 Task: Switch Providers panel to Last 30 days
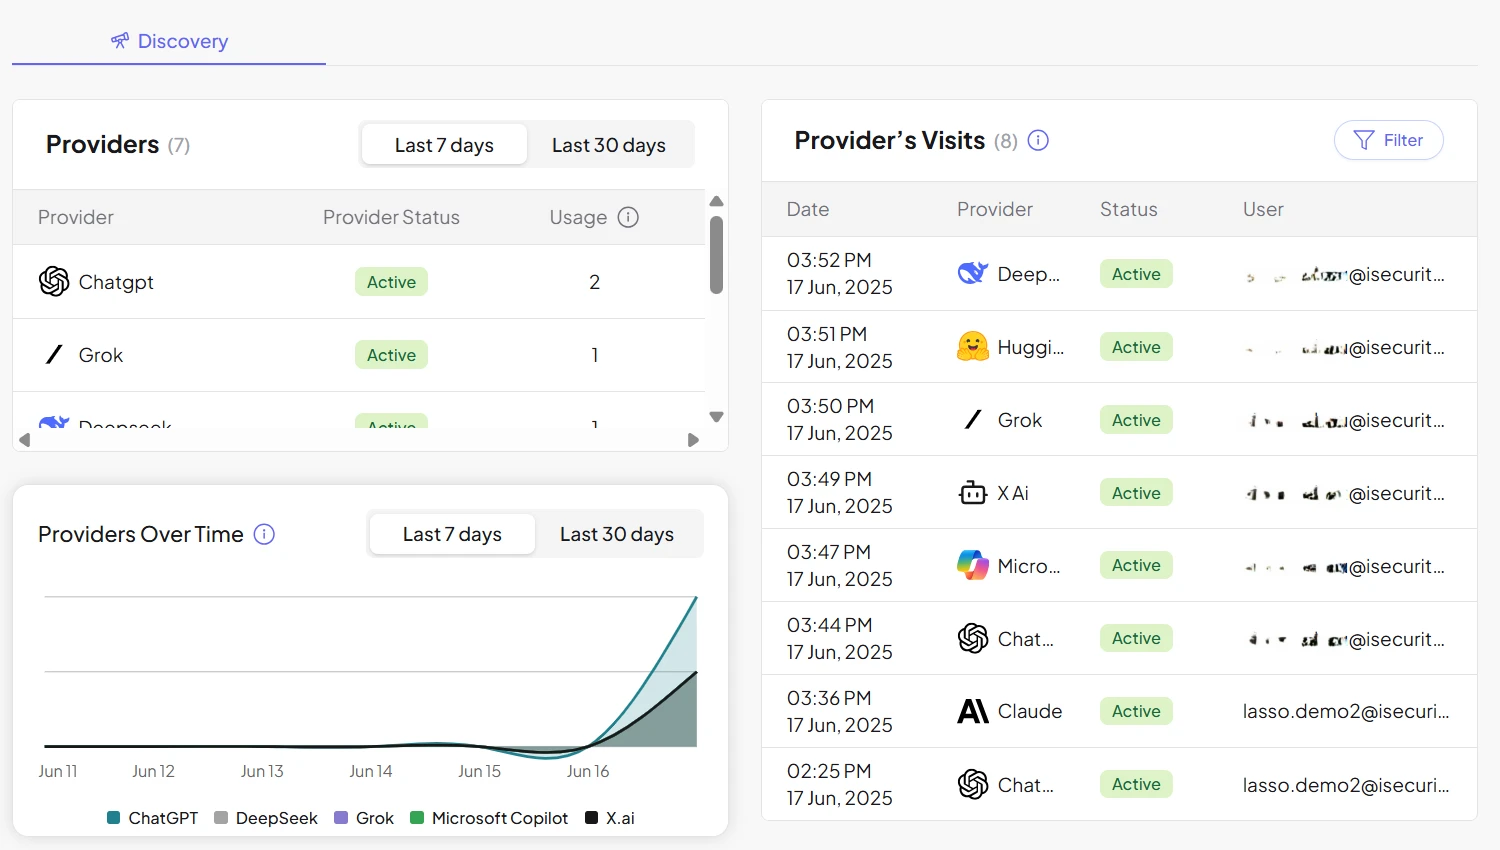click(x=609, y=144)
